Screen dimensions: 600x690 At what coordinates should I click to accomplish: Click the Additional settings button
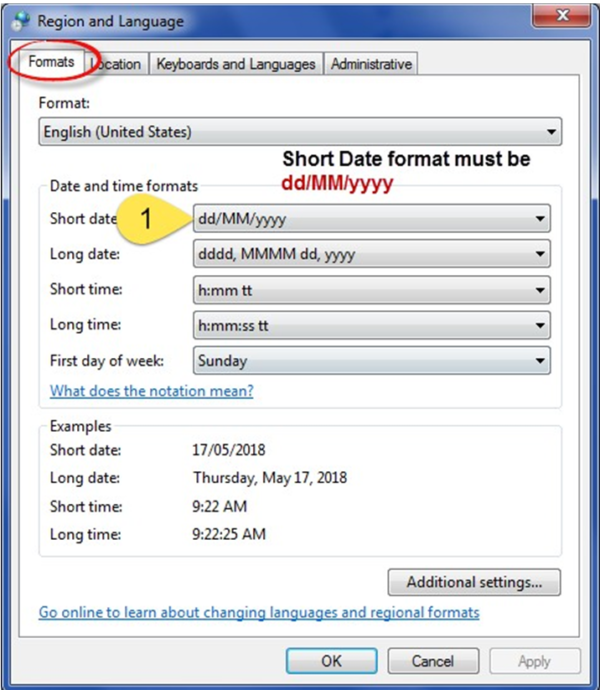(474, 581)
